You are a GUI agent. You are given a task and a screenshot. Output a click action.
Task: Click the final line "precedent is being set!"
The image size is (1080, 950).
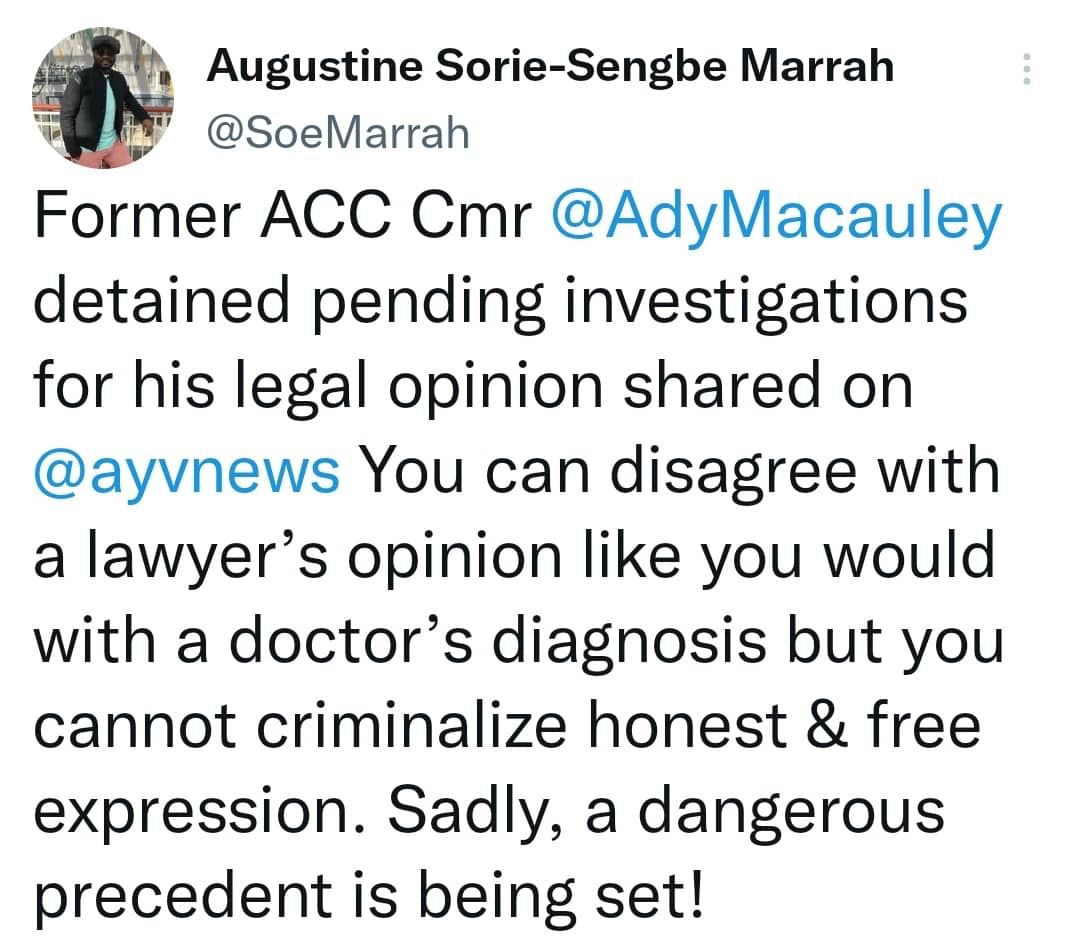click(369, 896)
